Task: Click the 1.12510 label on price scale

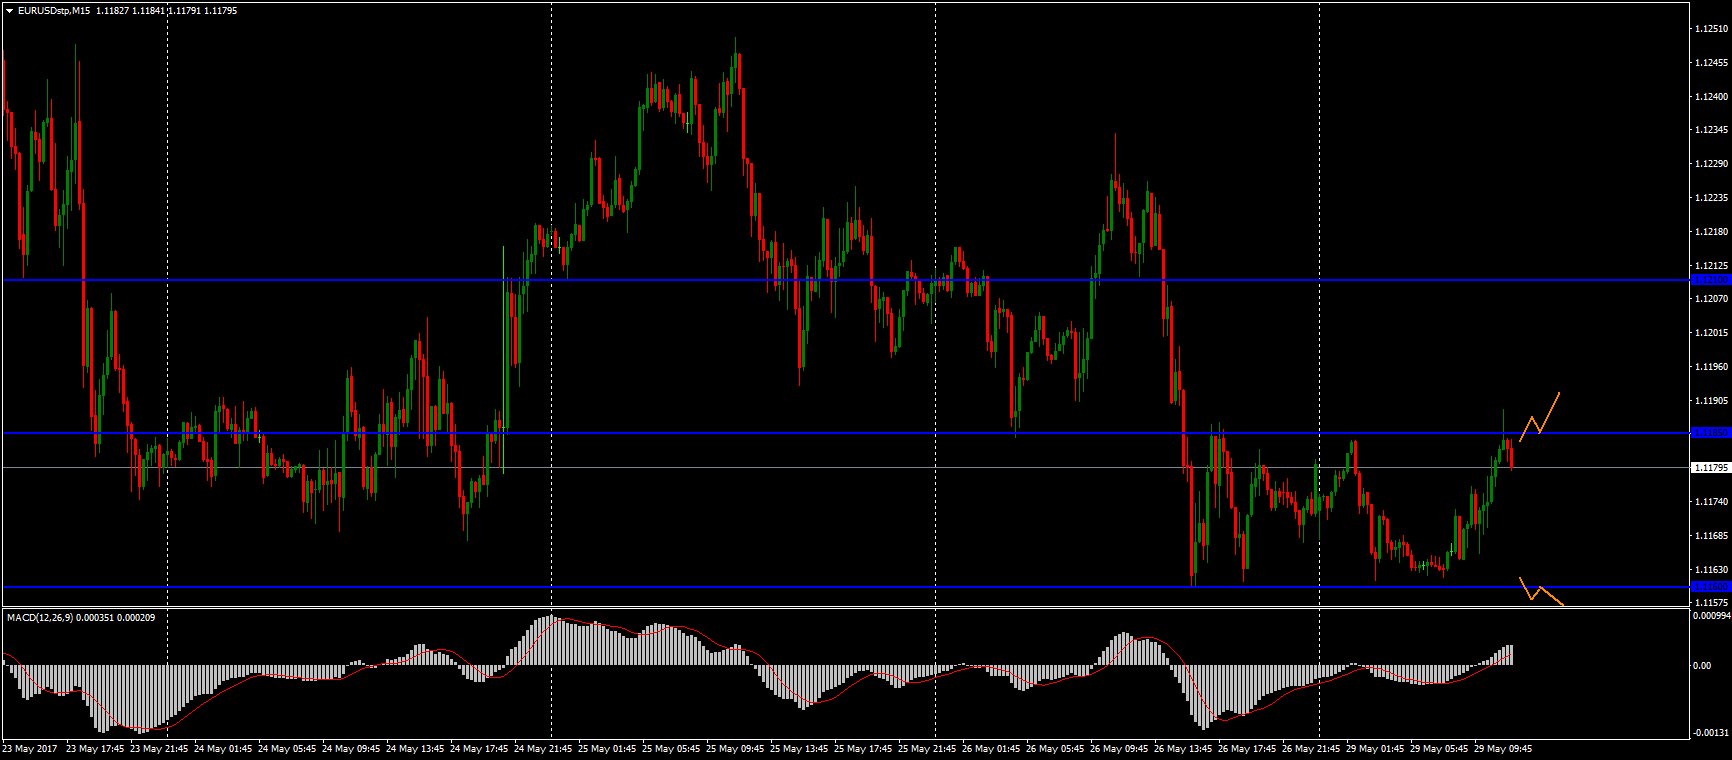Action: (x=1711, y=29)
